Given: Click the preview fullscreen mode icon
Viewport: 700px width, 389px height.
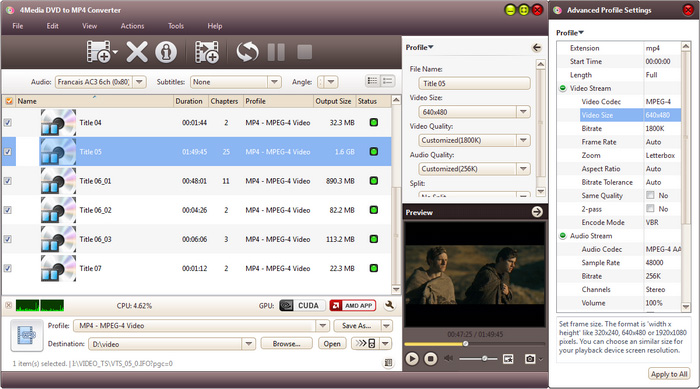Looking at the screenshot, I should tap(508, 359).
